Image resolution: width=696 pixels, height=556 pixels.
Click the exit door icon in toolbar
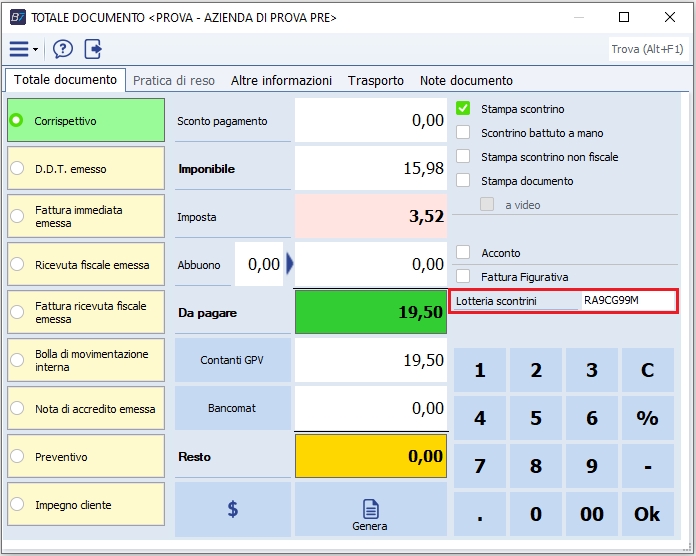pos(93,49)
